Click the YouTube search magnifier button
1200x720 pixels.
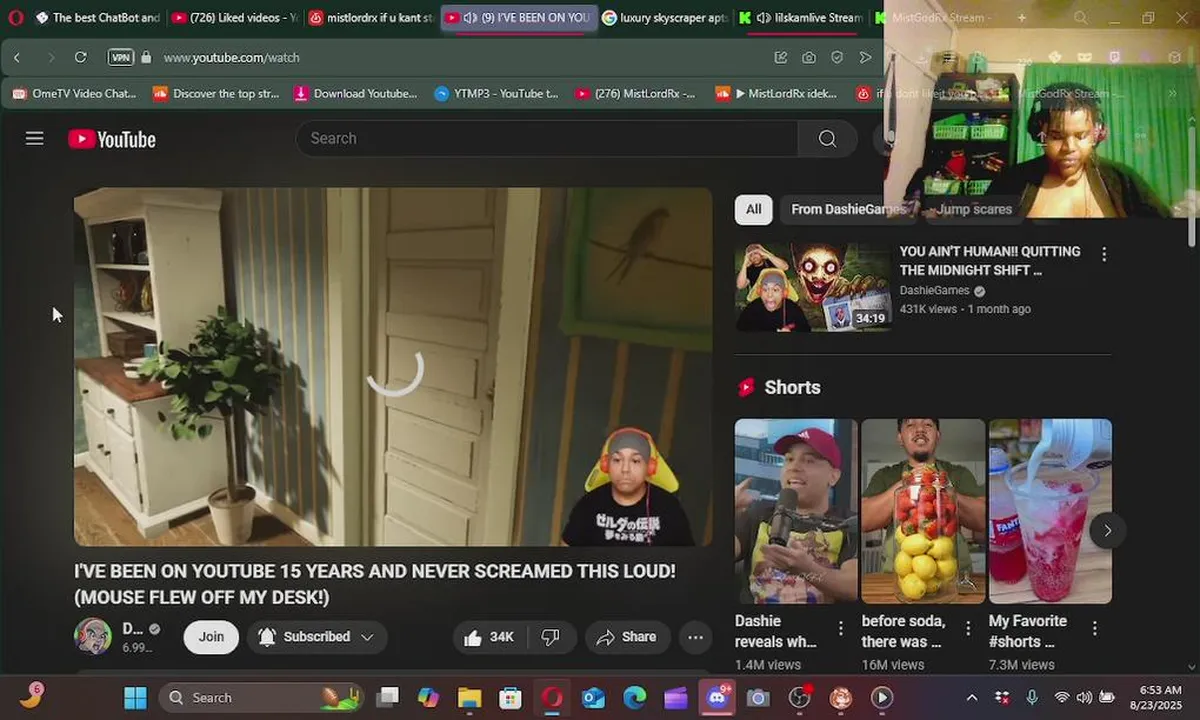(827, 139)
